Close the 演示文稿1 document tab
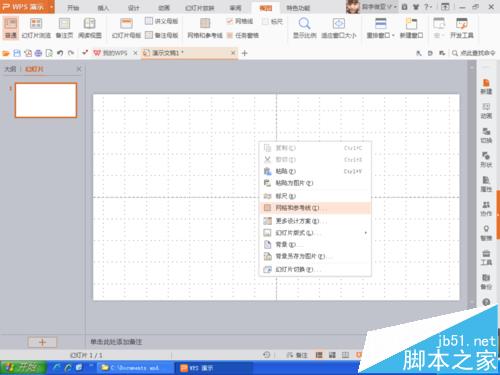 click(x=233, y=53)
